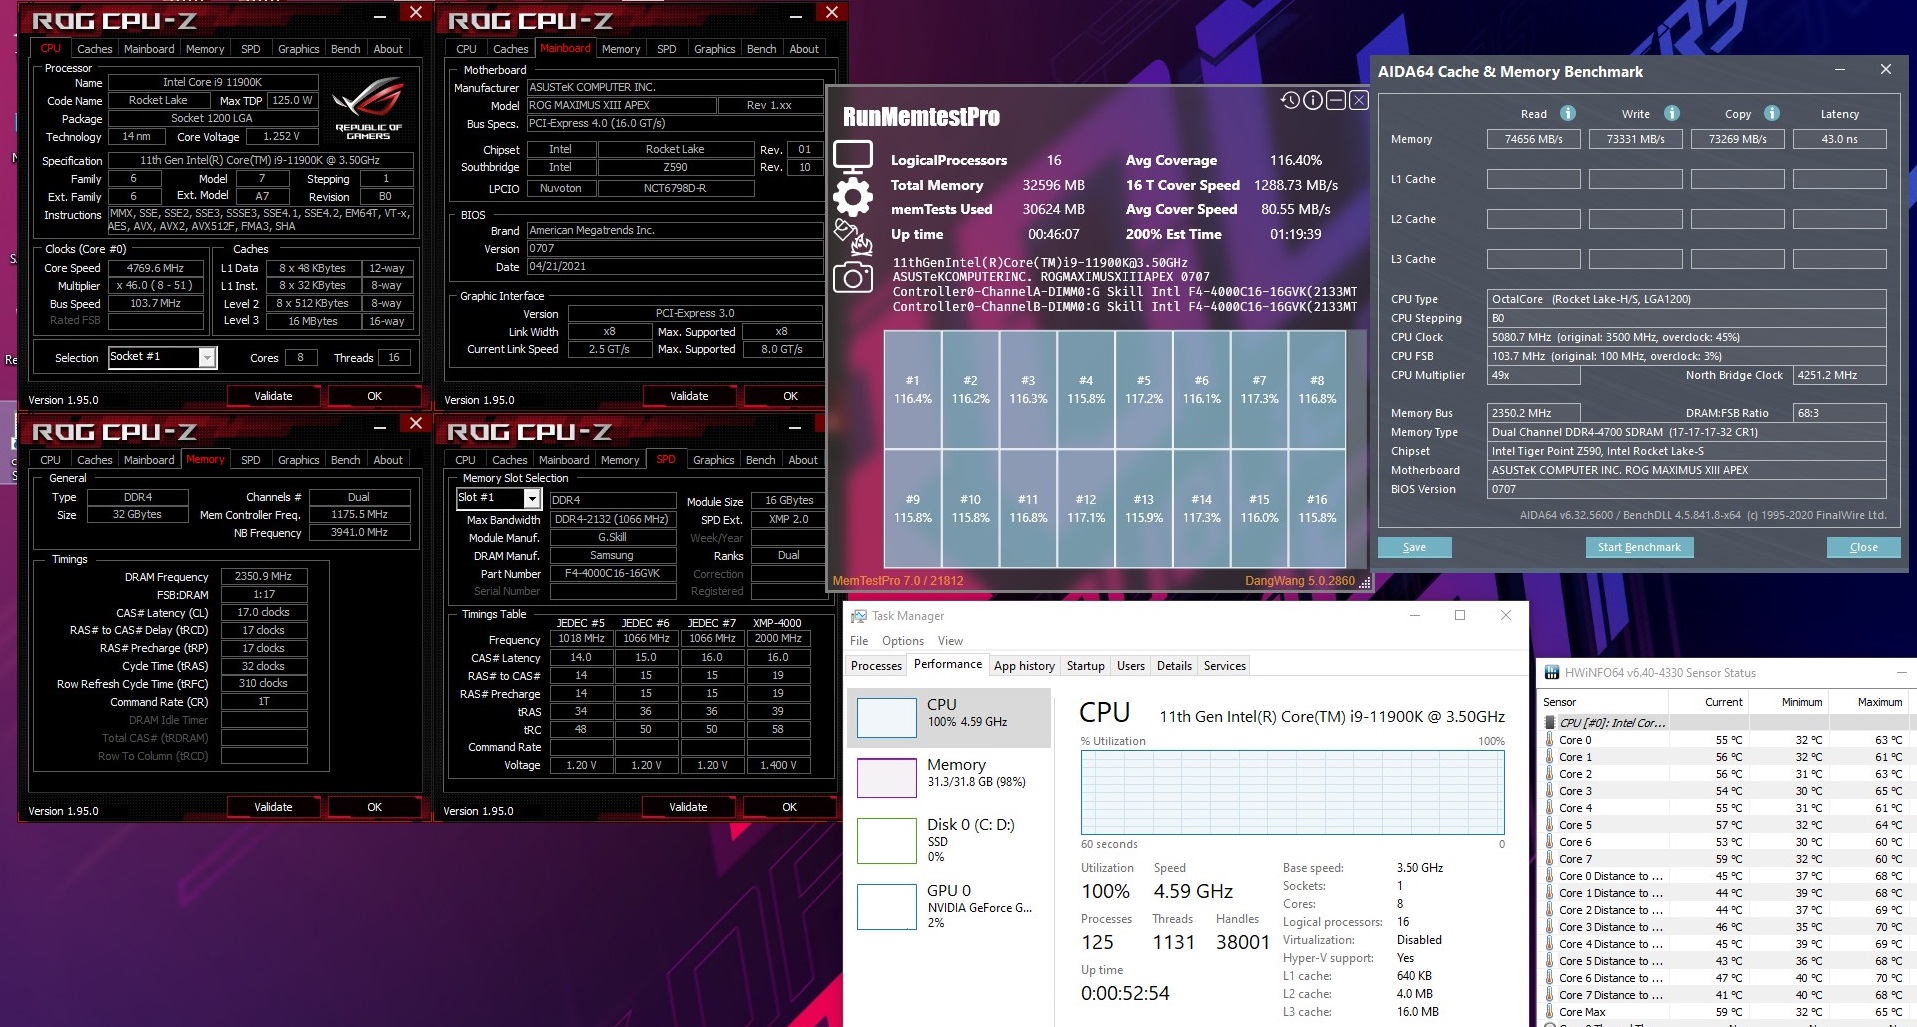This screenshot has width=1917, height=1027.
Task: Open Startup tab in Task Manager
Action: [1086, 666]
